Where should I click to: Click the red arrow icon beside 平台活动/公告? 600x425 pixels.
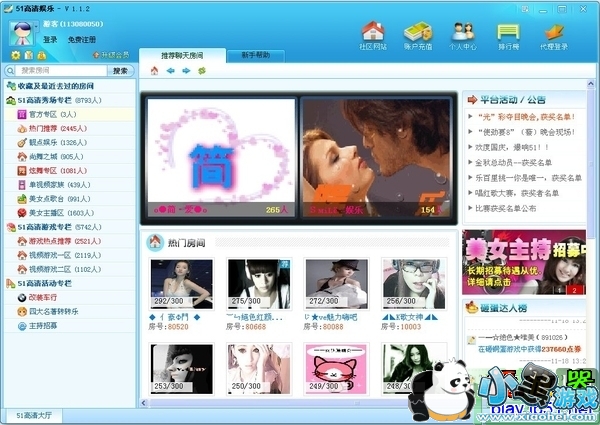[x=472, y=100]
